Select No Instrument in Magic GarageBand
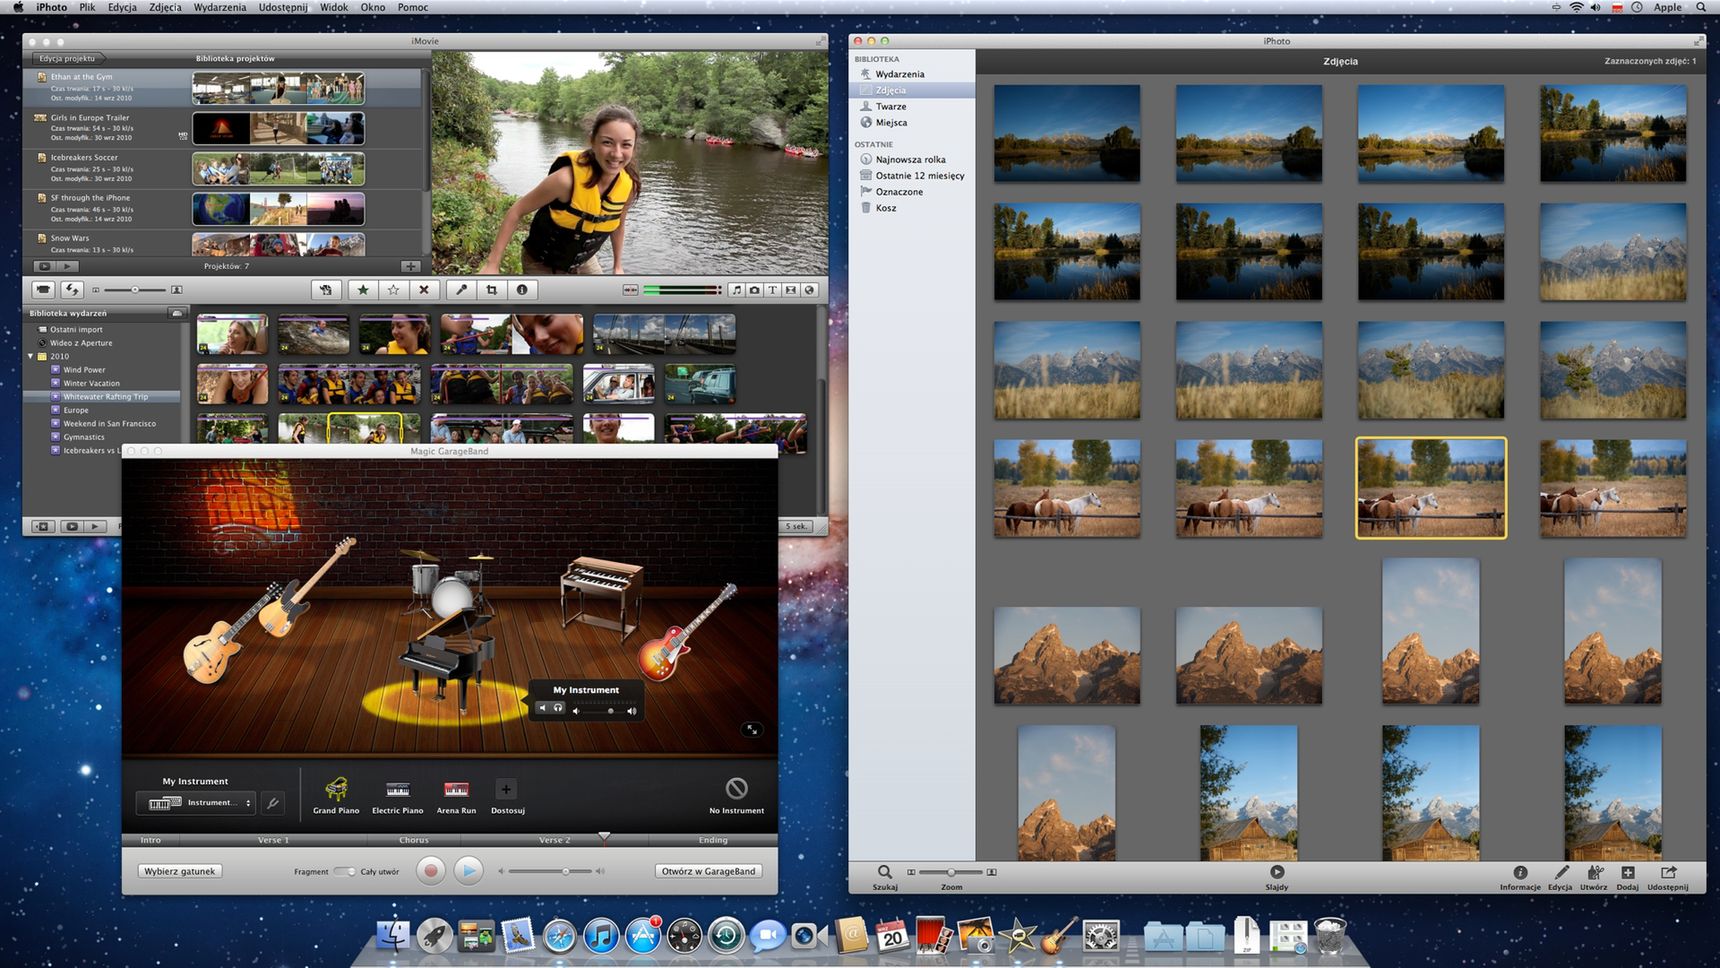The height and width of the screenshot is (968, 1720). coord(737,796)
